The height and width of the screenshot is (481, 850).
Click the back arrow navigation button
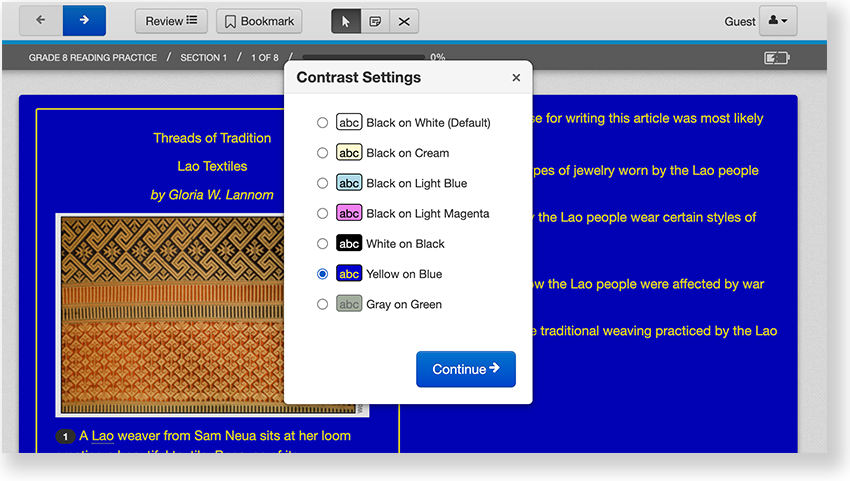pos(41,21)
